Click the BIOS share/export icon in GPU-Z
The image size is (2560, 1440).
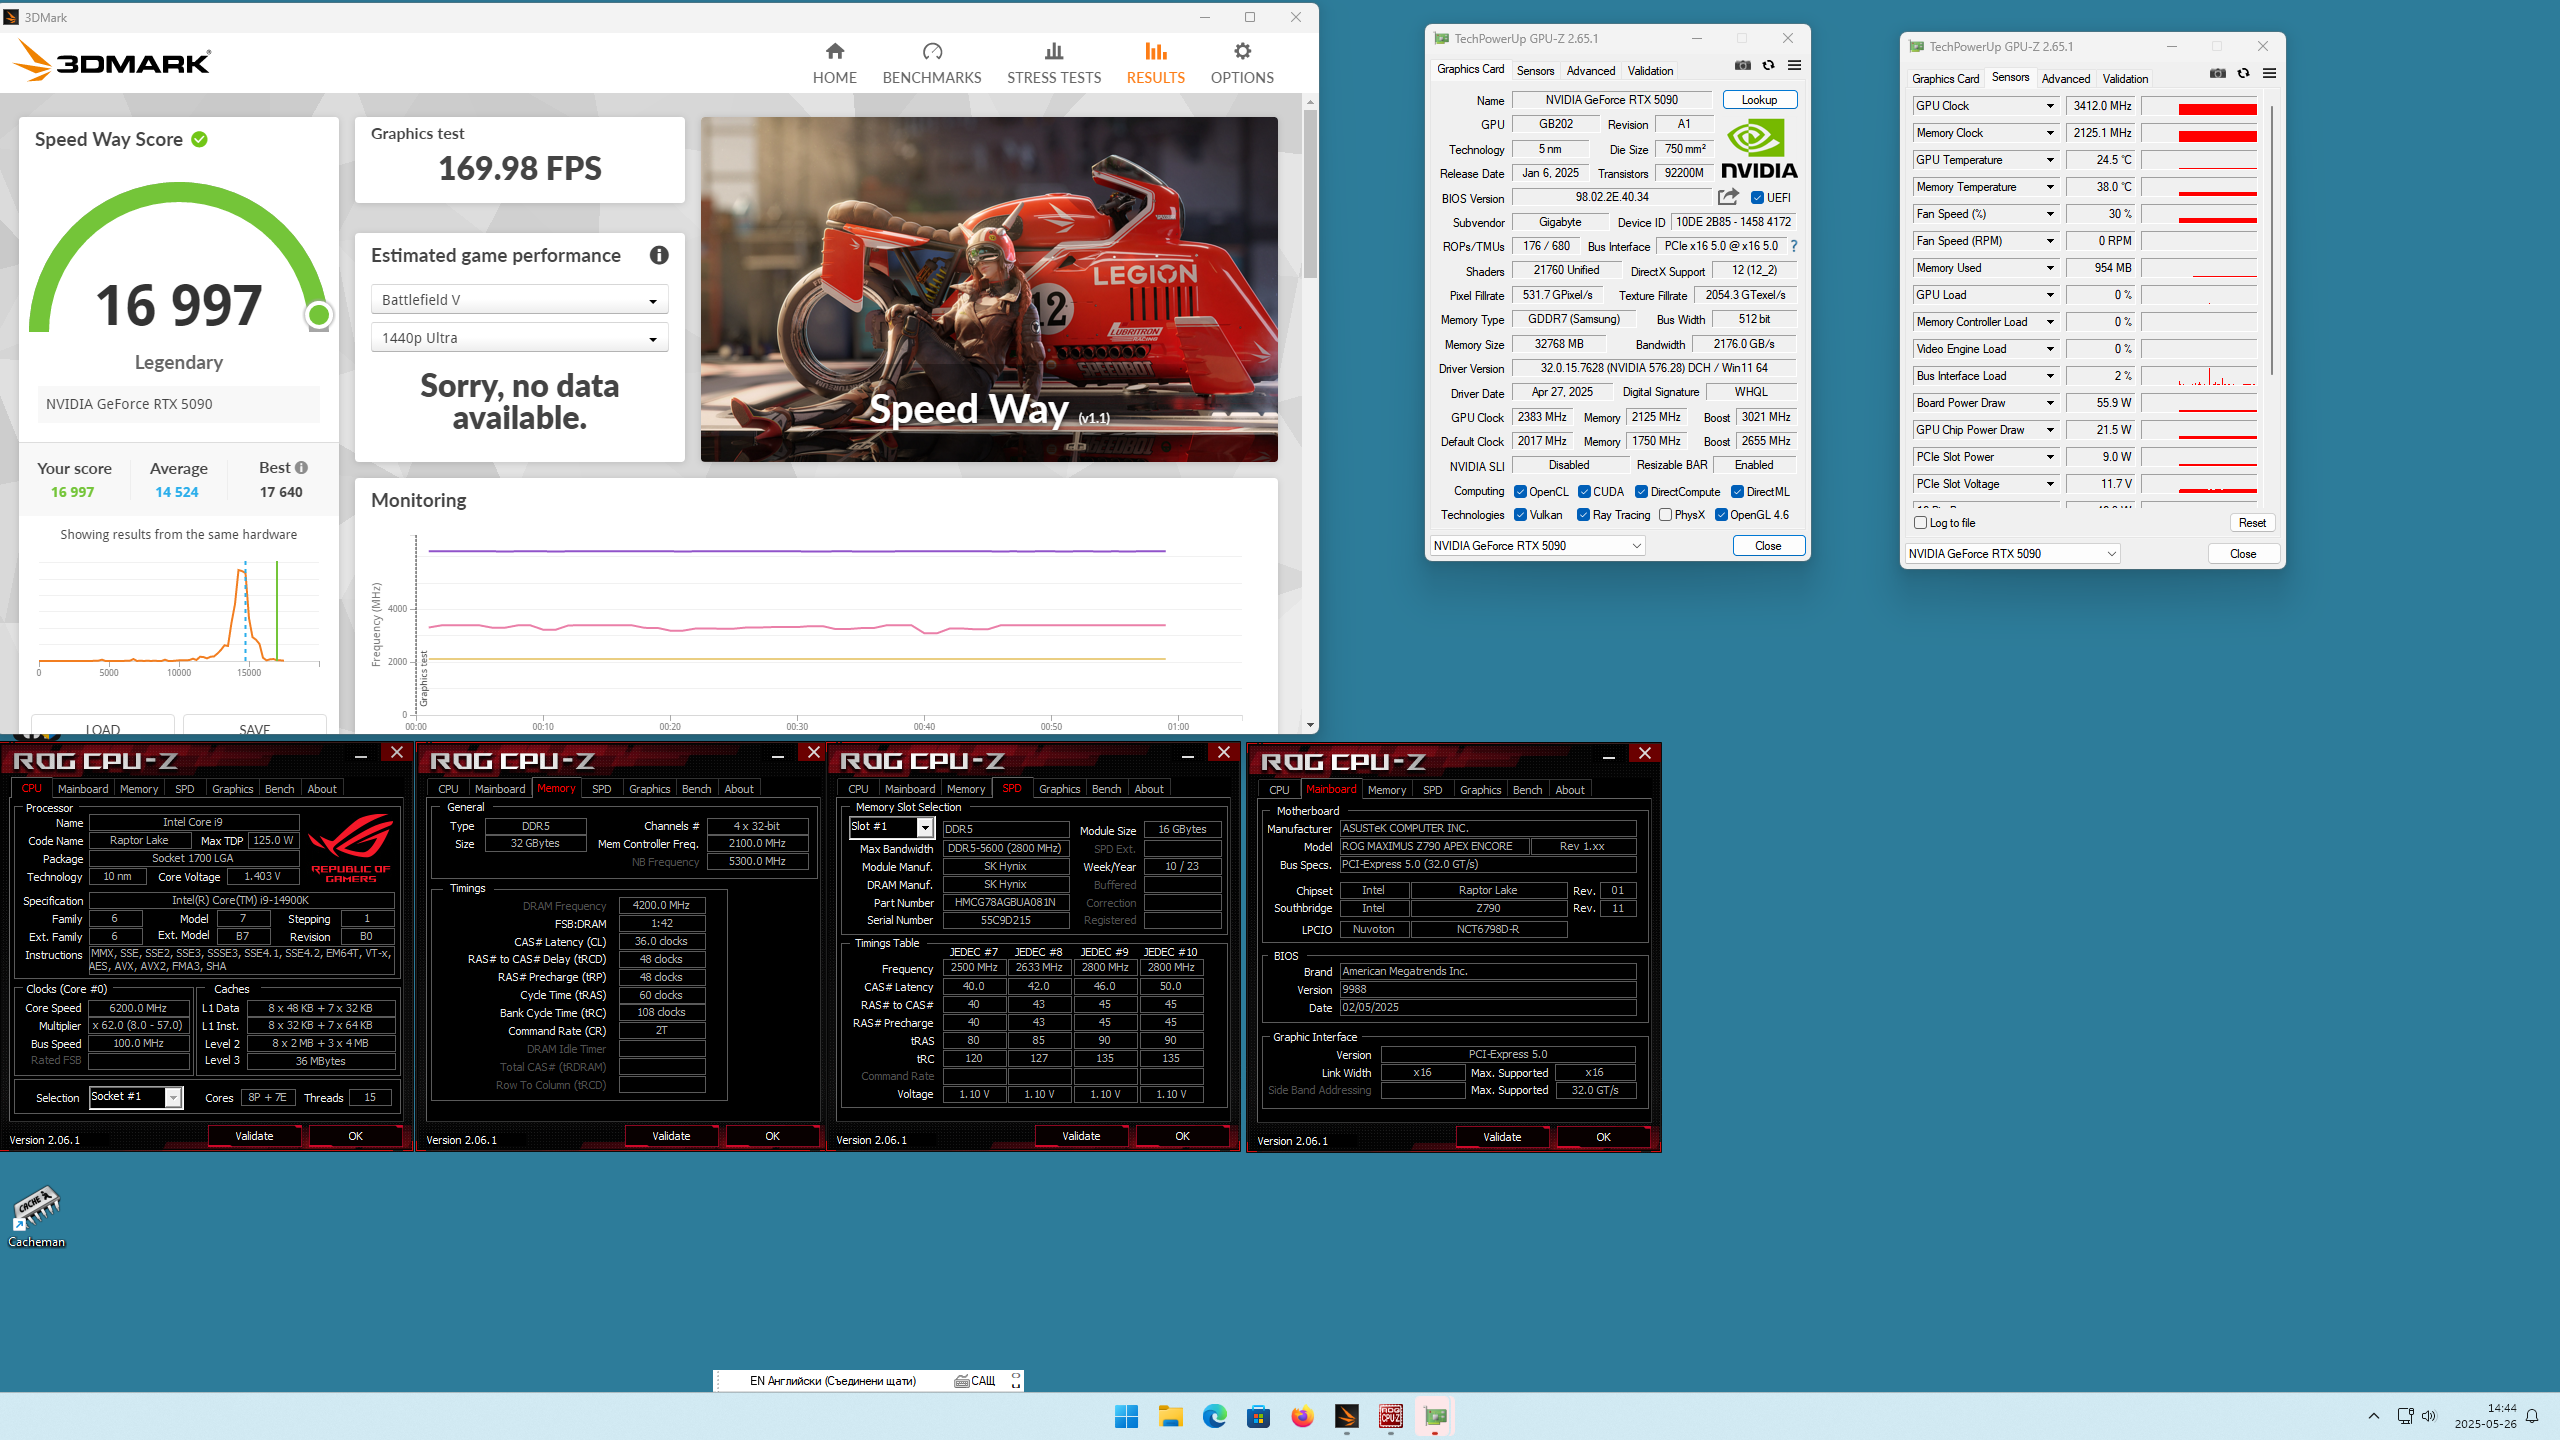(x=1728, y=197)
